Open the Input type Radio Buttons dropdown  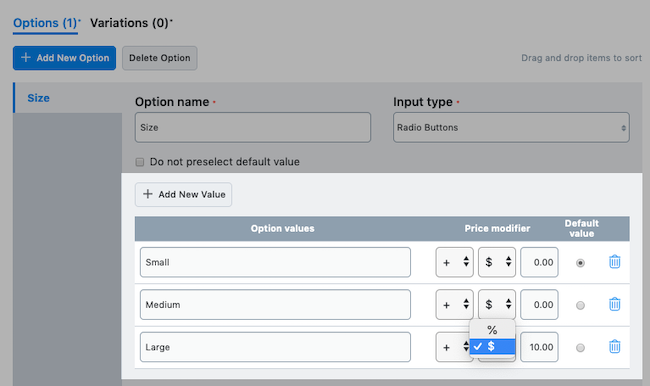(x=511, y=127)
